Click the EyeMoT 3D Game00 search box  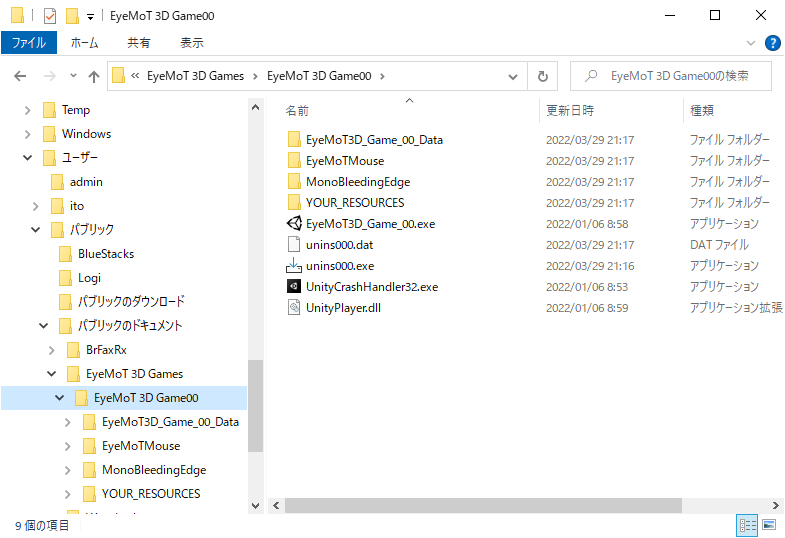click(671, 76)
